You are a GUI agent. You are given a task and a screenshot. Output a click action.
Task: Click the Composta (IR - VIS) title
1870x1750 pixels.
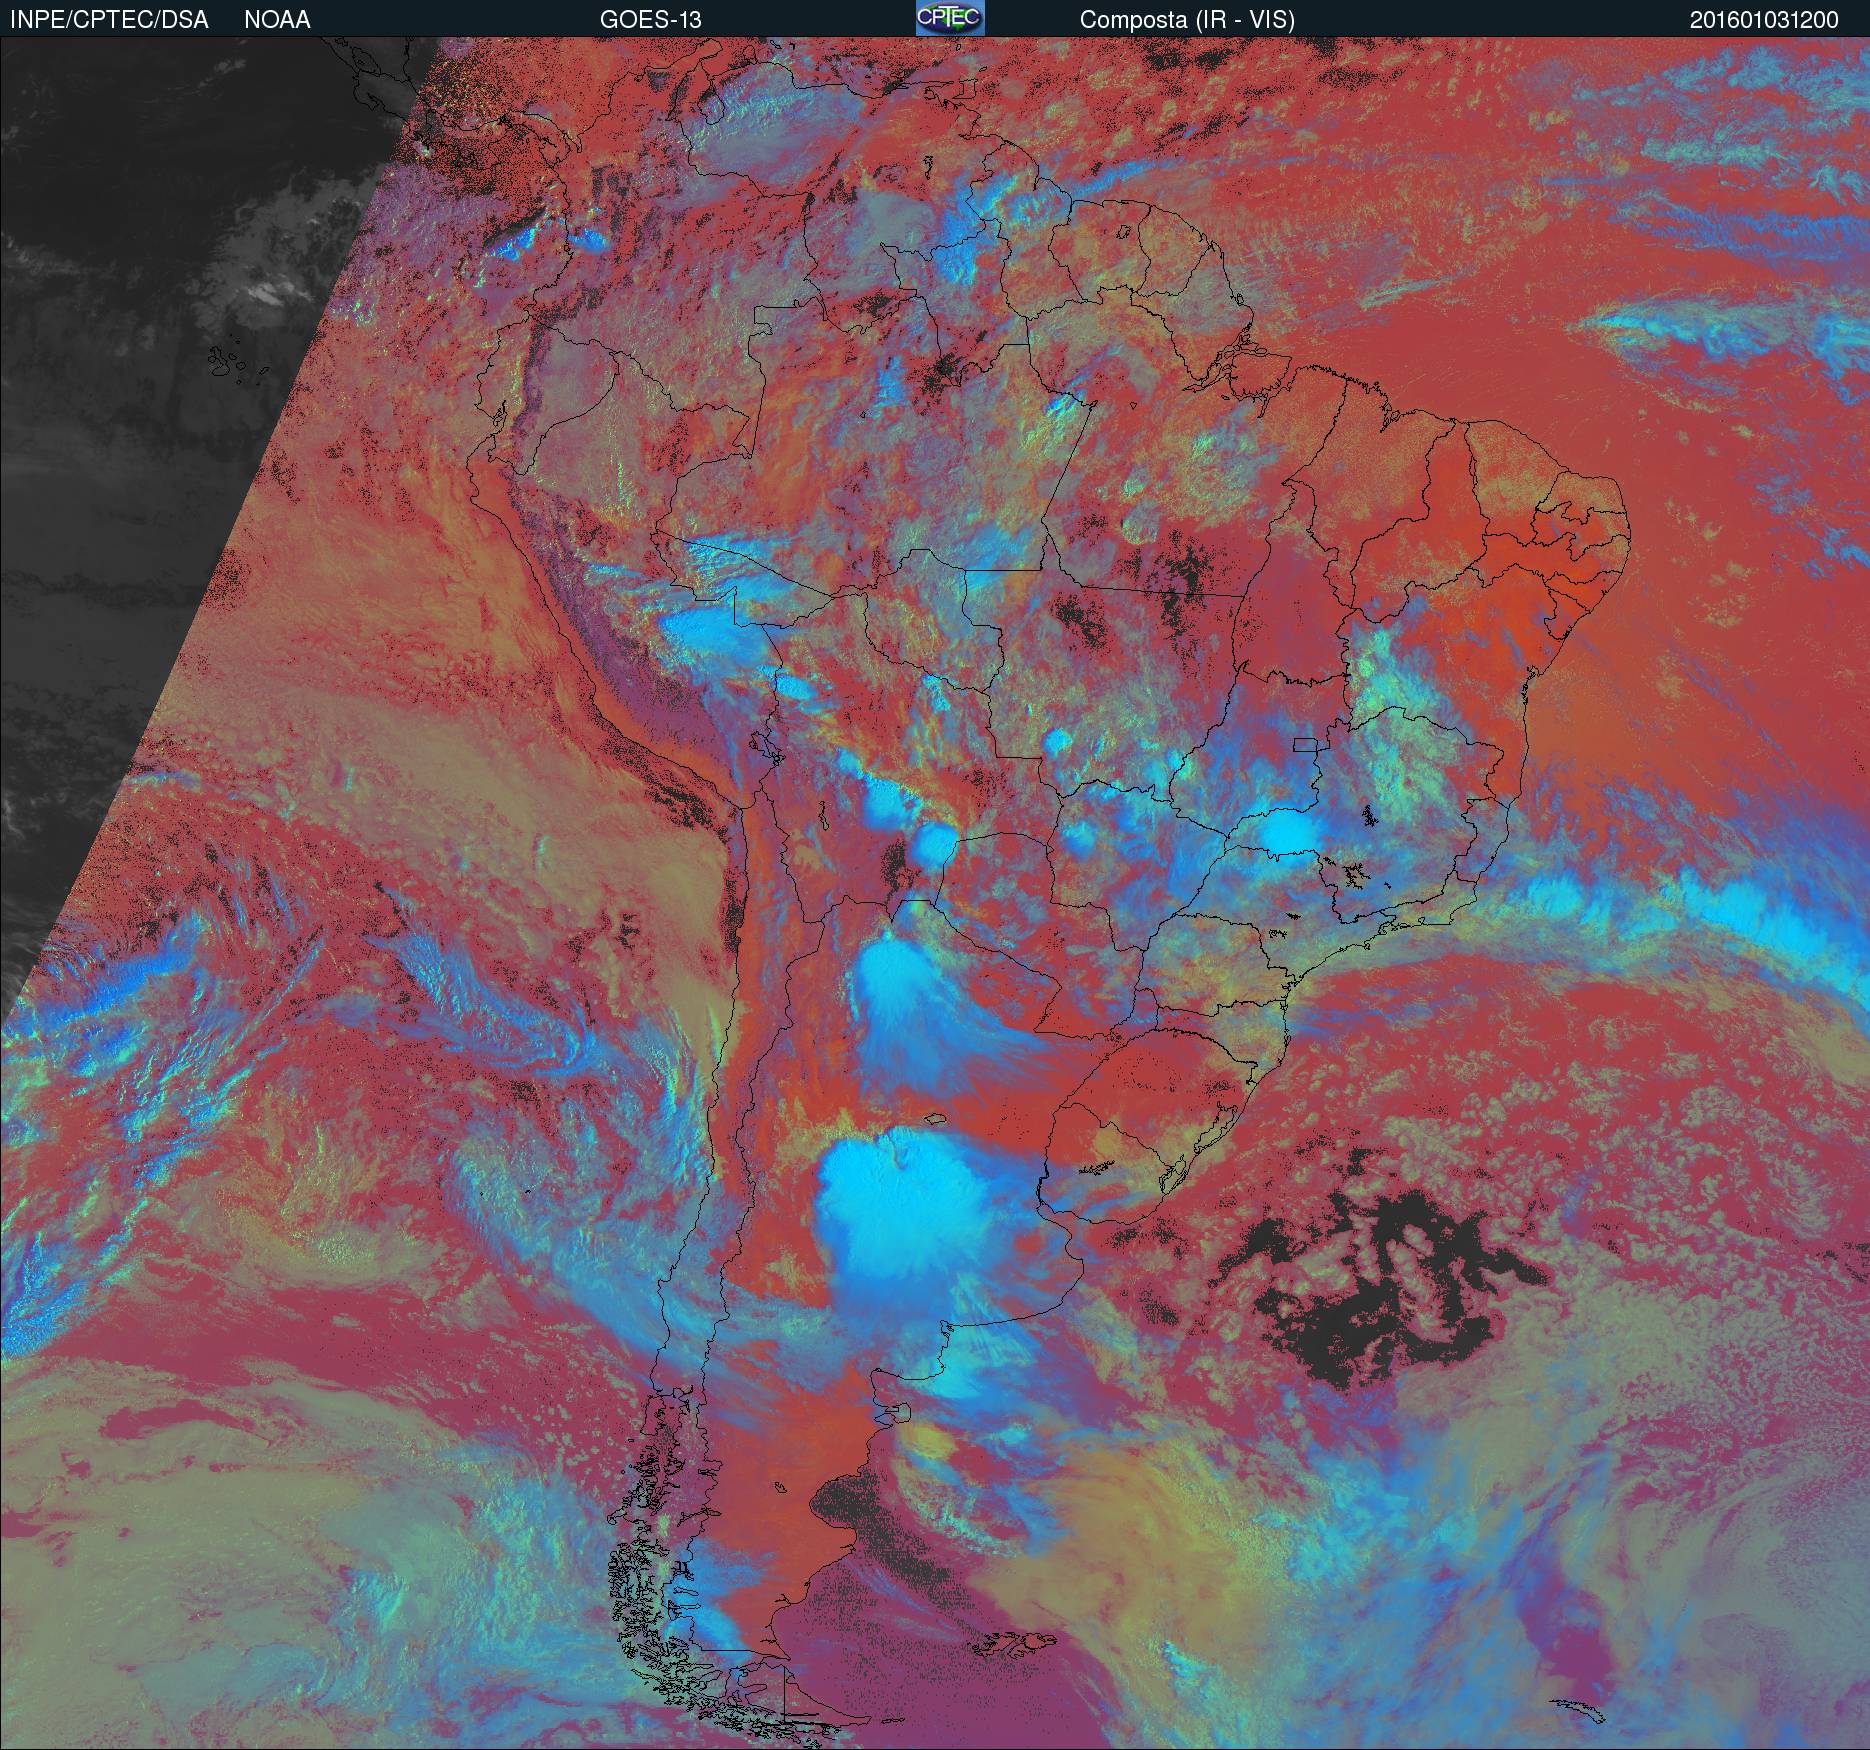coord(1187,20)
